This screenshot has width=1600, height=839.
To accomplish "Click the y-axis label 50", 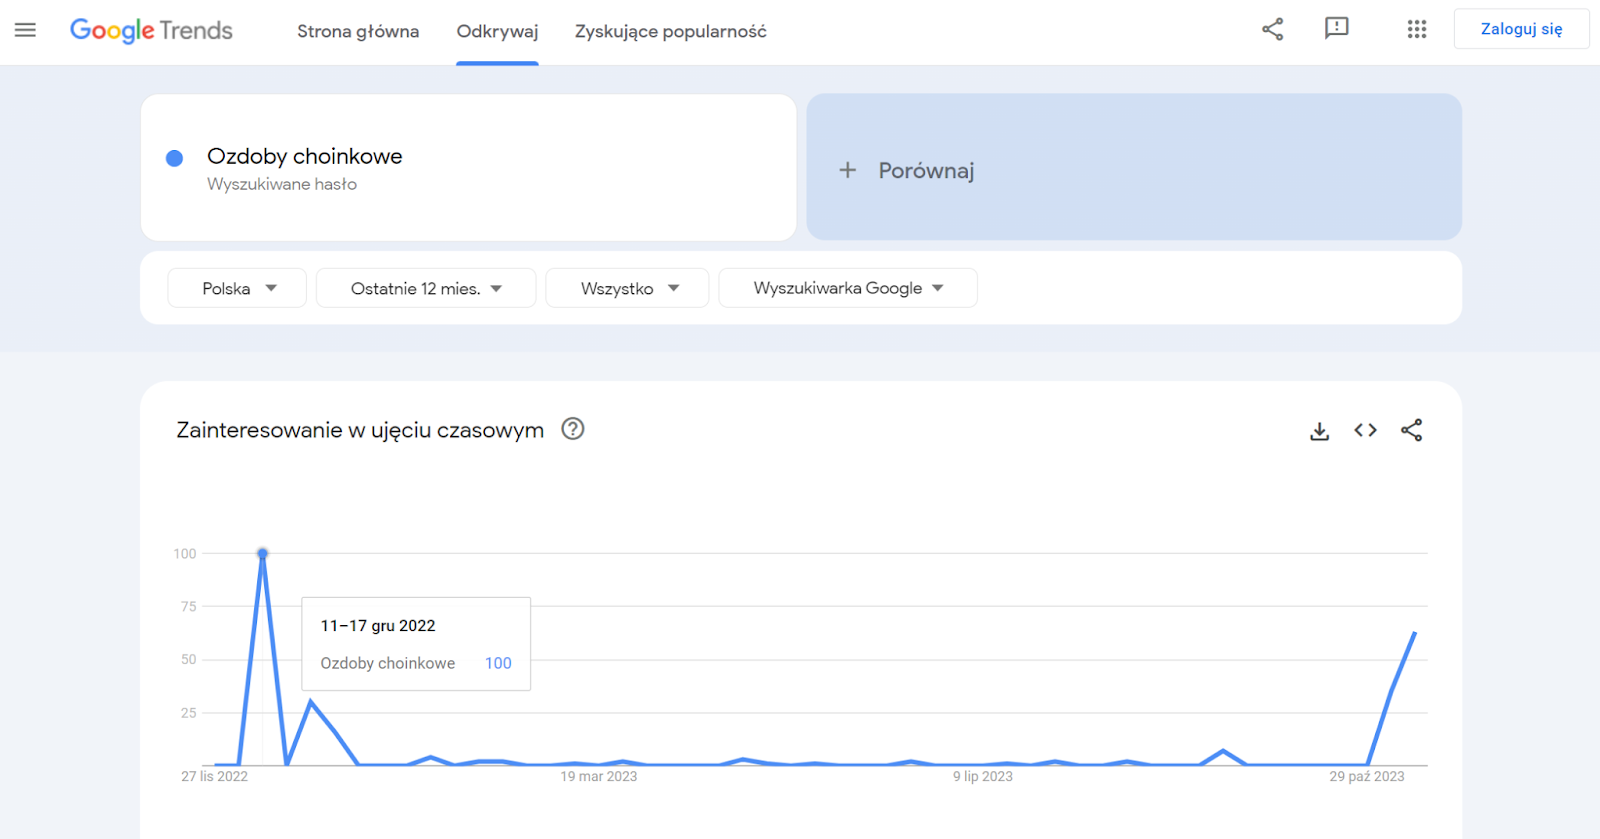I will click(188, 659).
